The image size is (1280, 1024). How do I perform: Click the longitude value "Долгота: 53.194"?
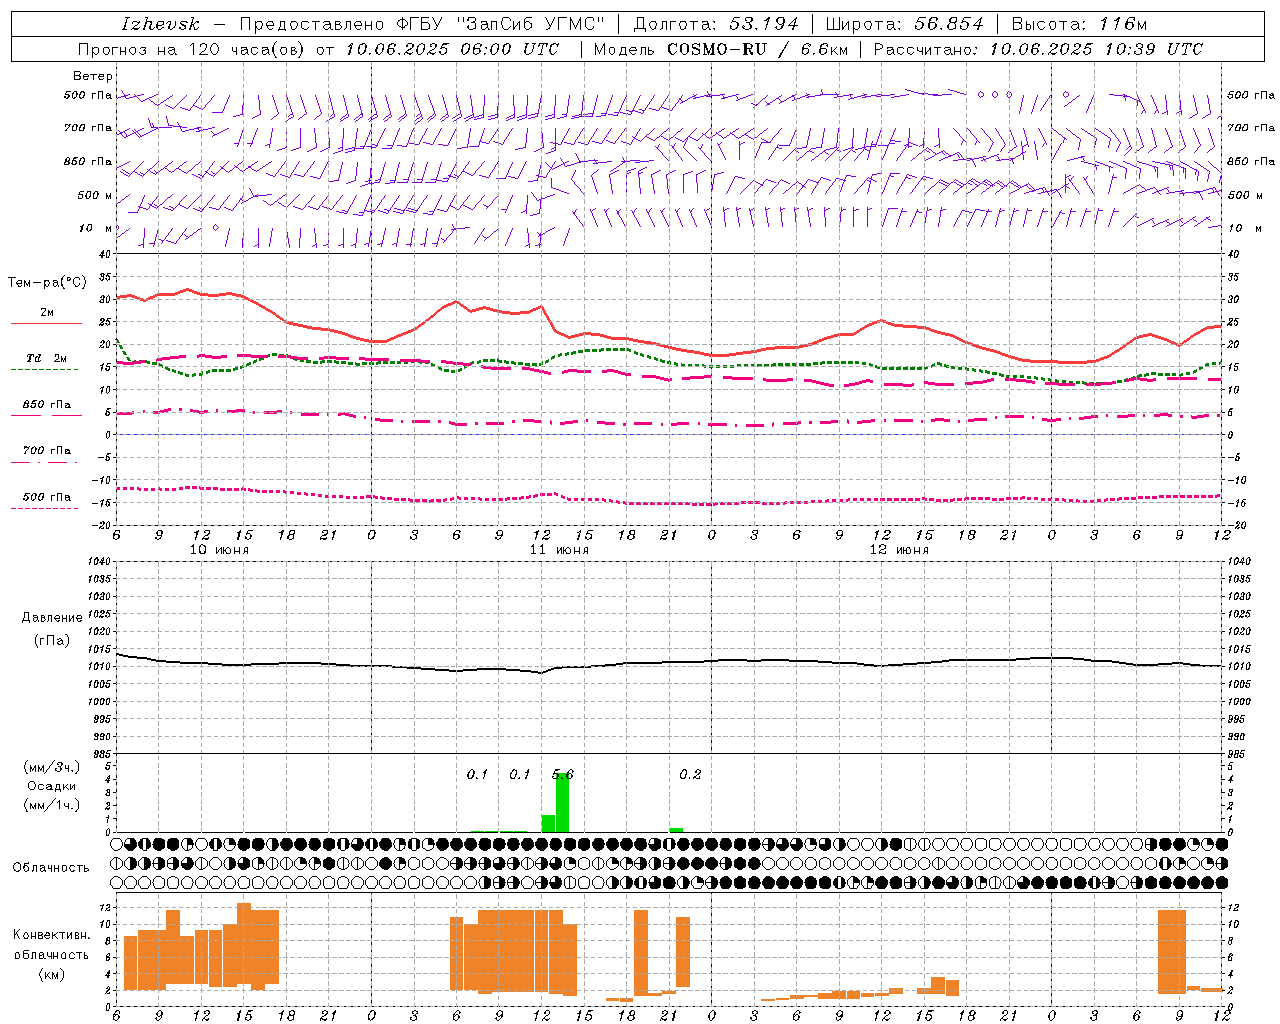[716, 24]
